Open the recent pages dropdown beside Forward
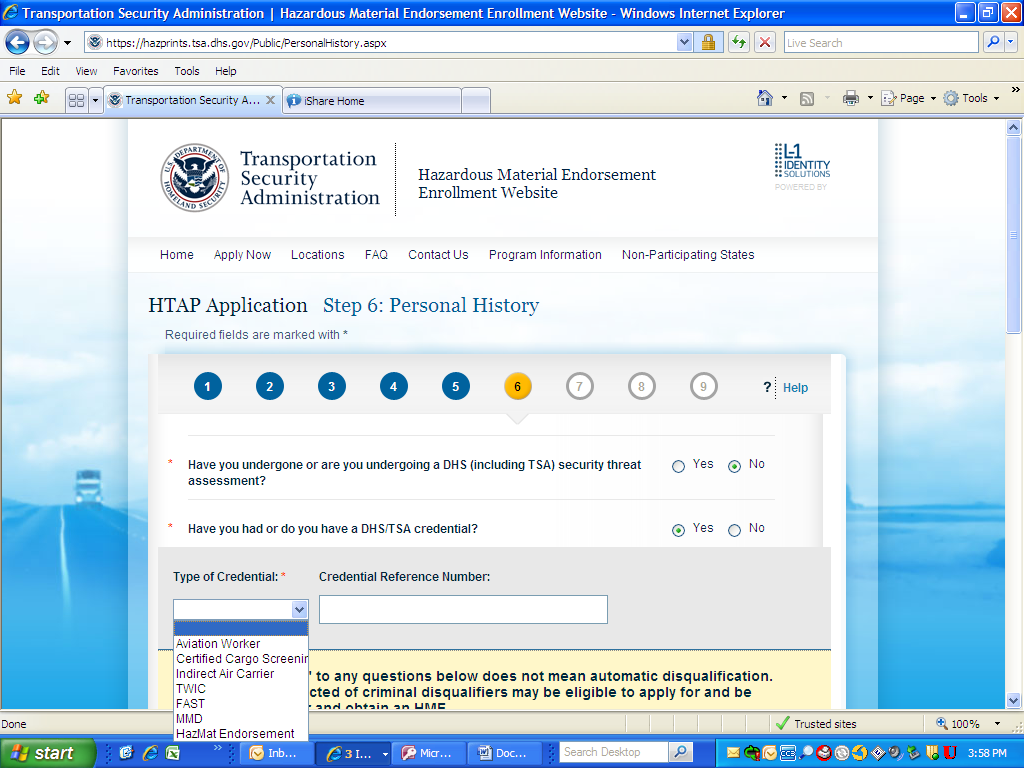Viewport: 1024px width, 768px height. click(67, 43)
